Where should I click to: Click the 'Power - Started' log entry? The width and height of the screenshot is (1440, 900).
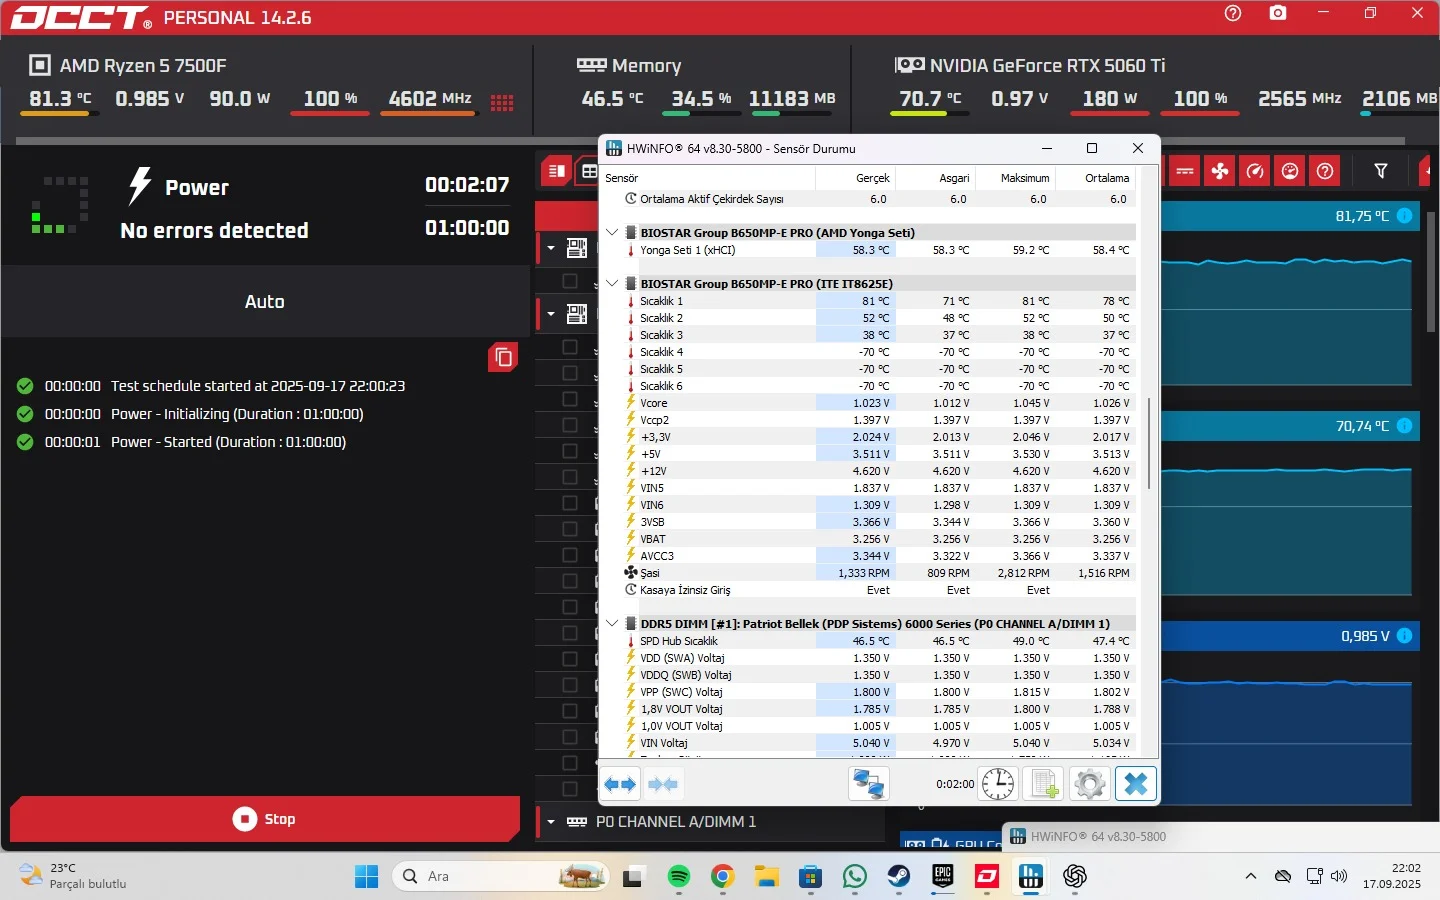tap(195, 442)
